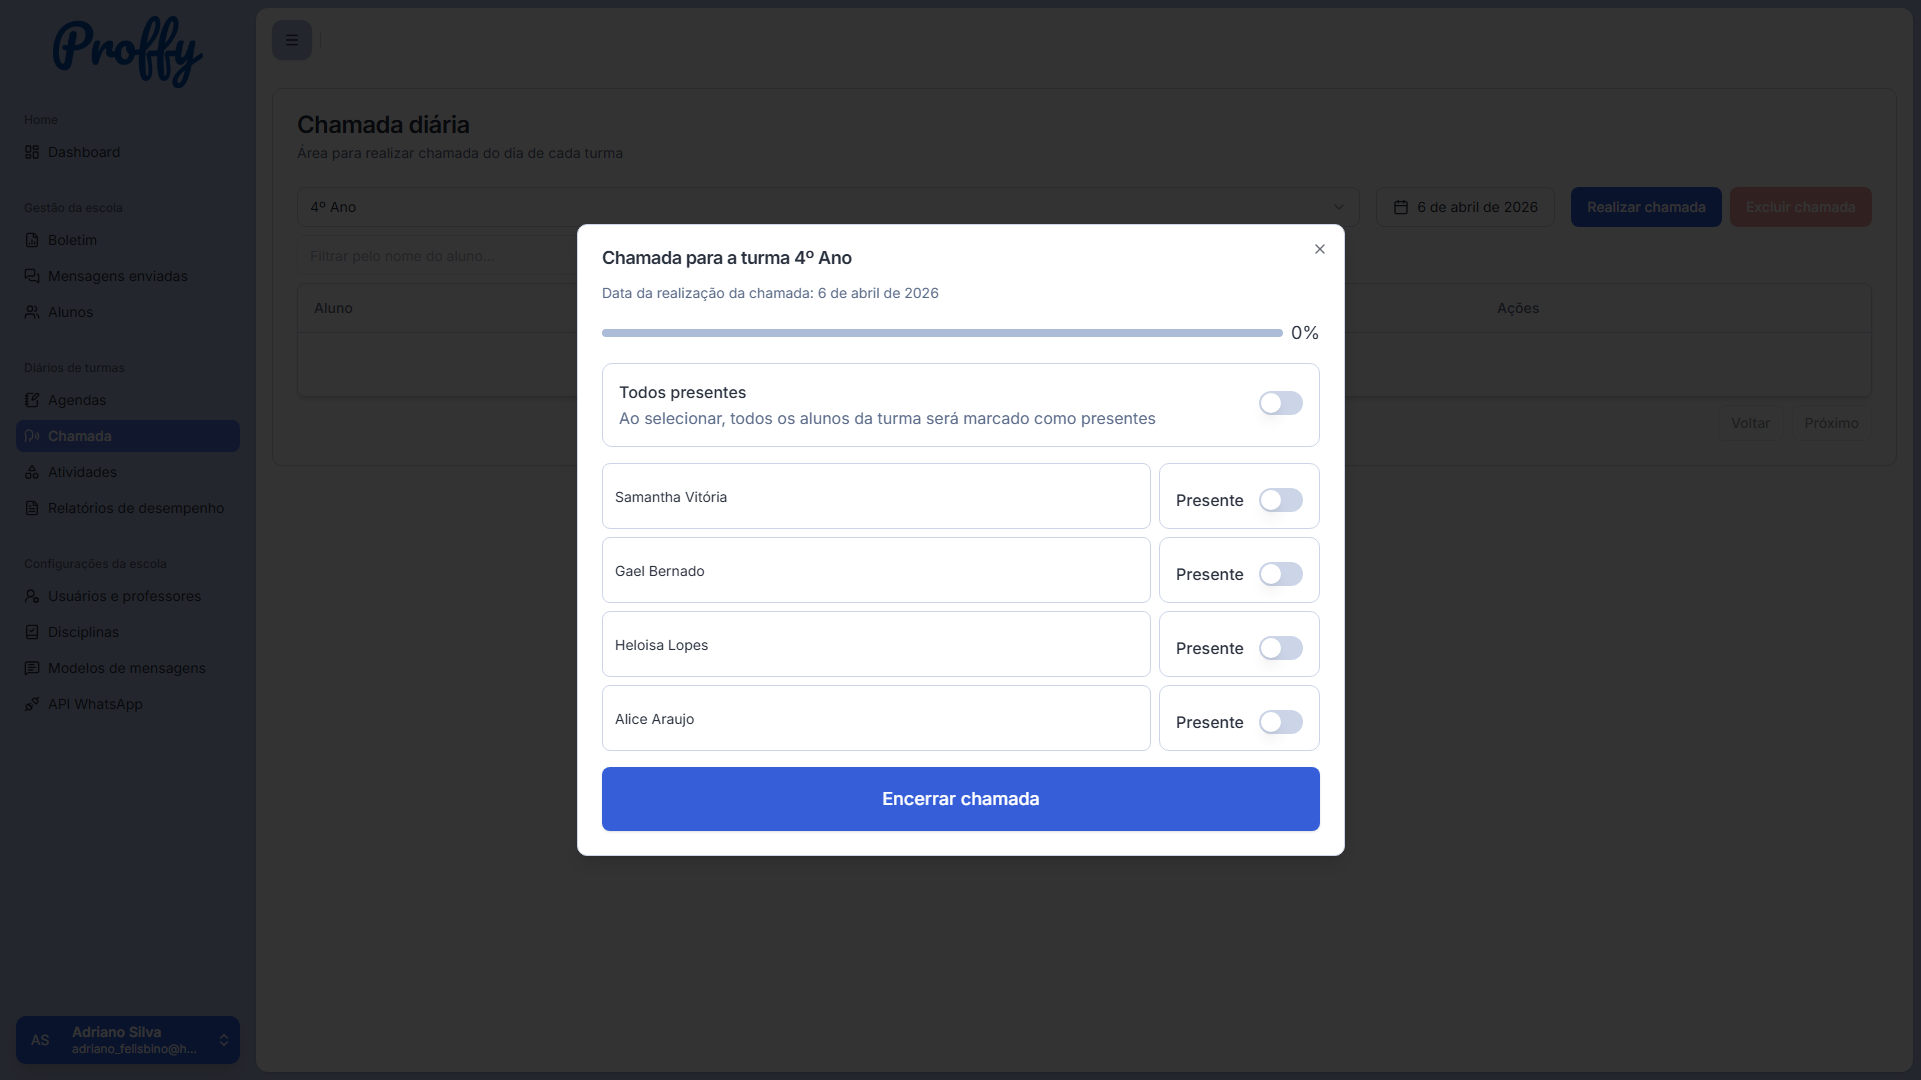Open Atividades in the sidebar menu

[82, 472]
